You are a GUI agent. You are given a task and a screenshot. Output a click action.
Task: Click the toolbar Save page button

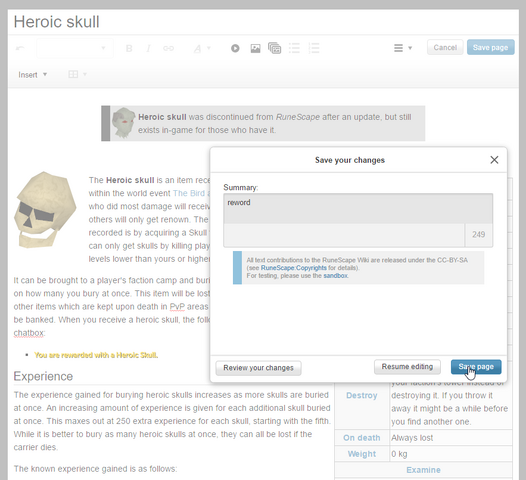pyautogui.click(x=490, y=47)
